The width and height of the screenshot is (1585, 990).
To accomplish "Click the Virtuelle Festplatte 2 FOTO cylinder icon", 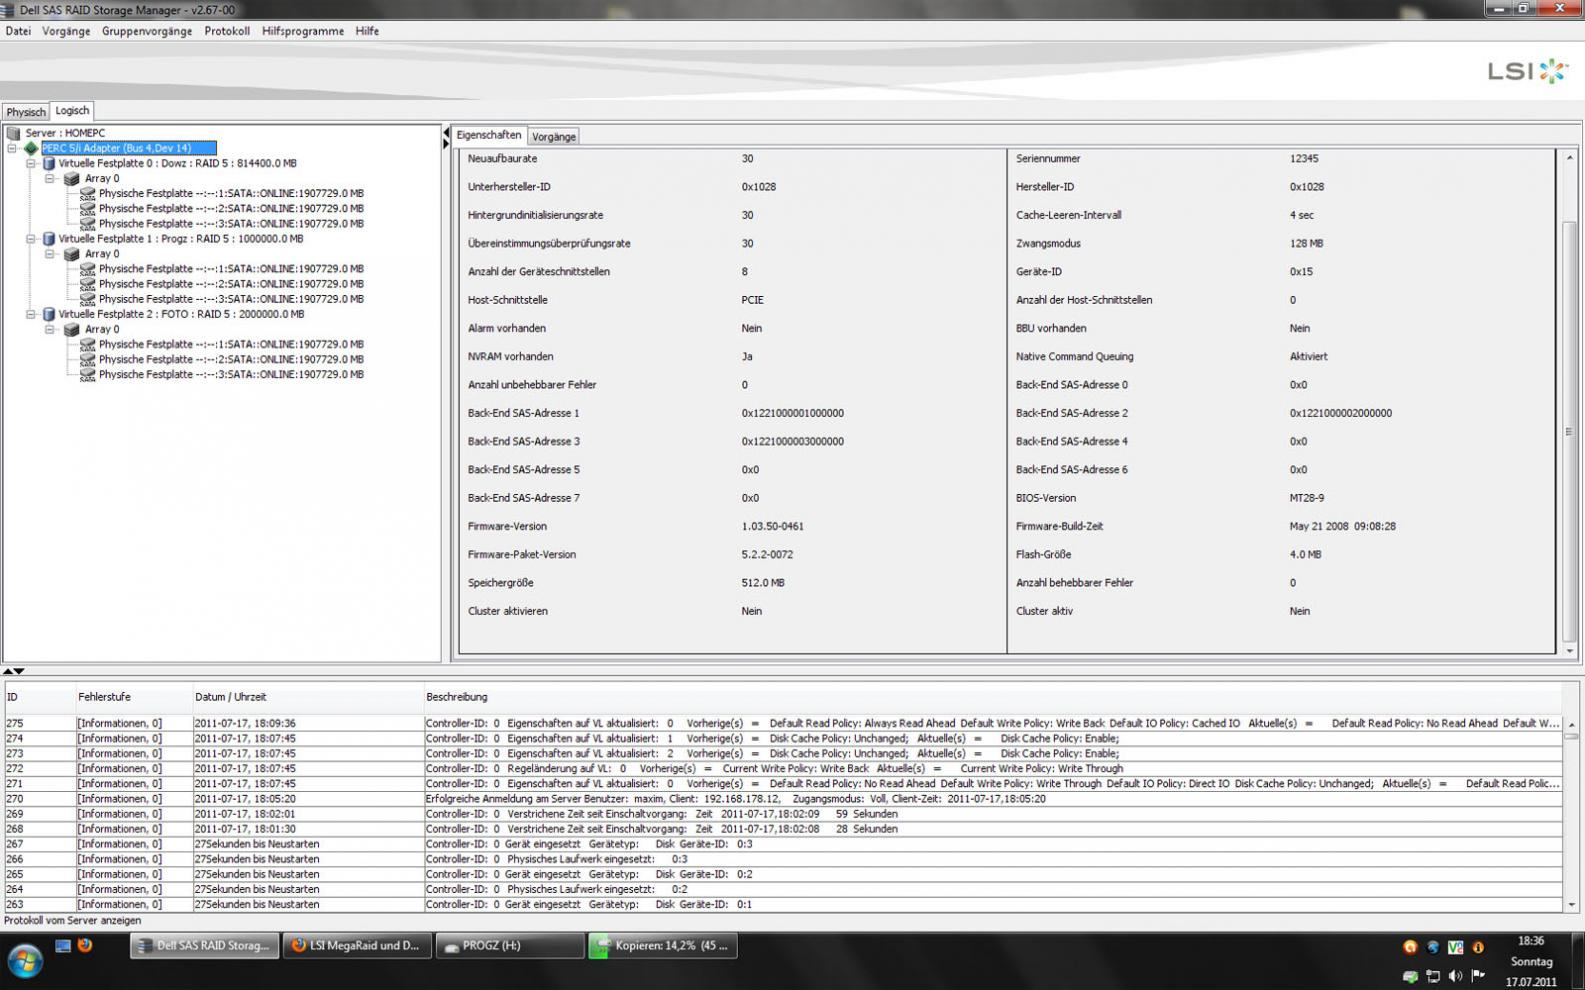I will pos(48,314).
